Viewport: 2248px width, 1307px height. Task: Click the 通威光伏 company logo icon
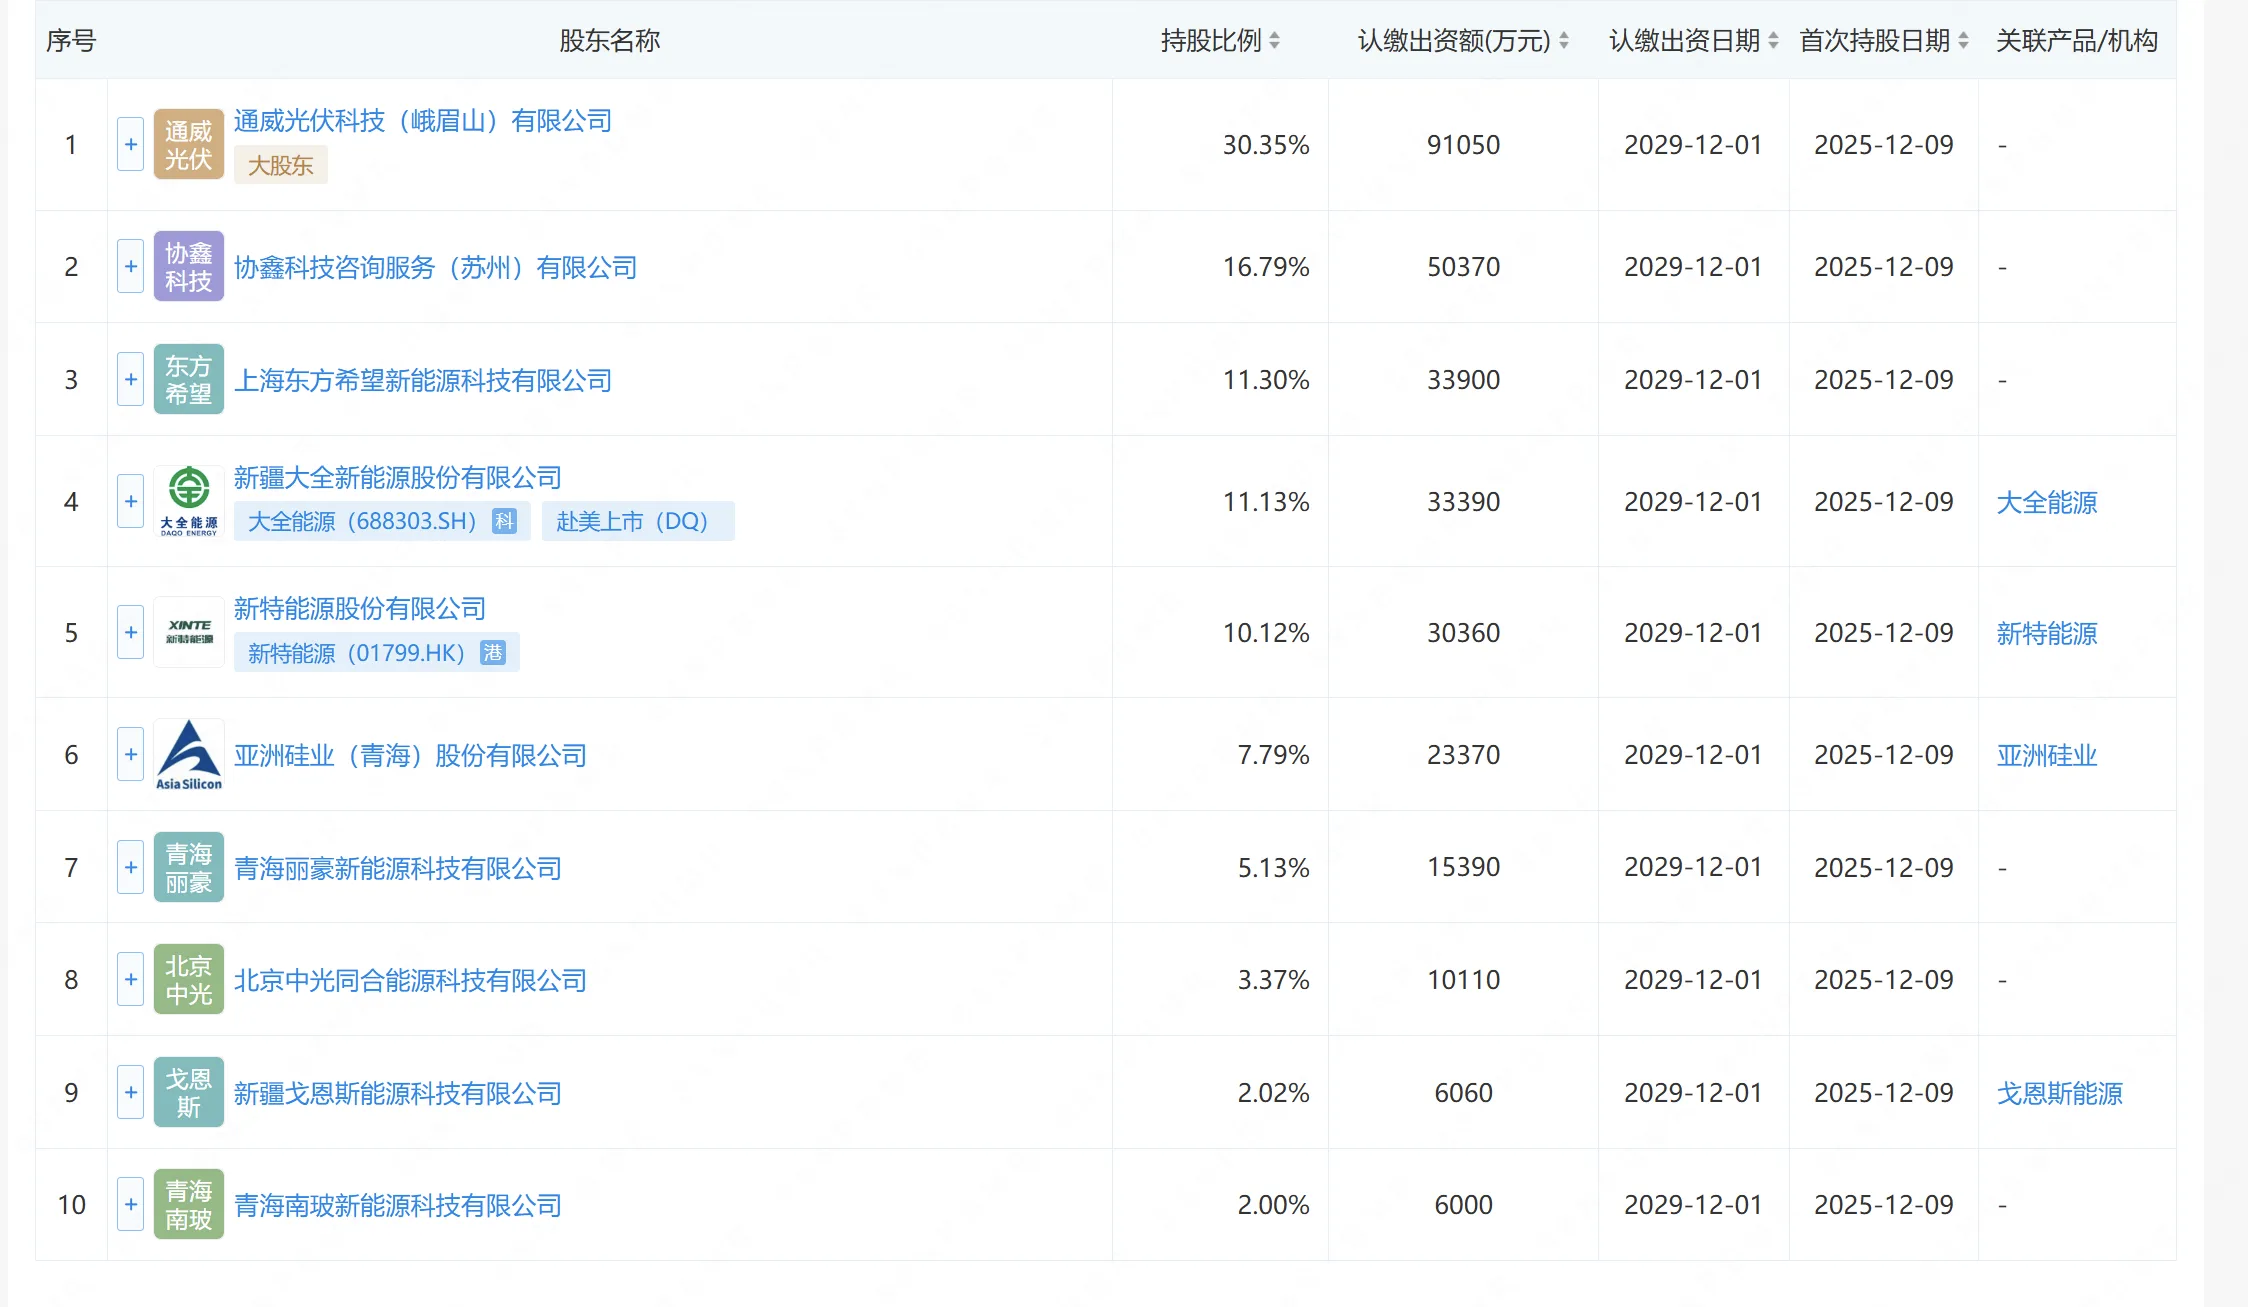[188, 145]
